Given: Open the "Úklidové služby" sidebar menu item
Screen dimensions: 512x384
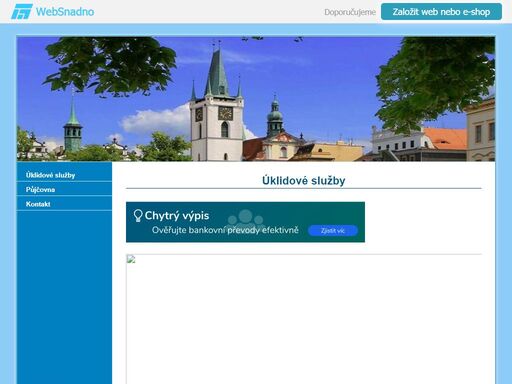Looking at the screenshot, I should [x=64, y=175].
